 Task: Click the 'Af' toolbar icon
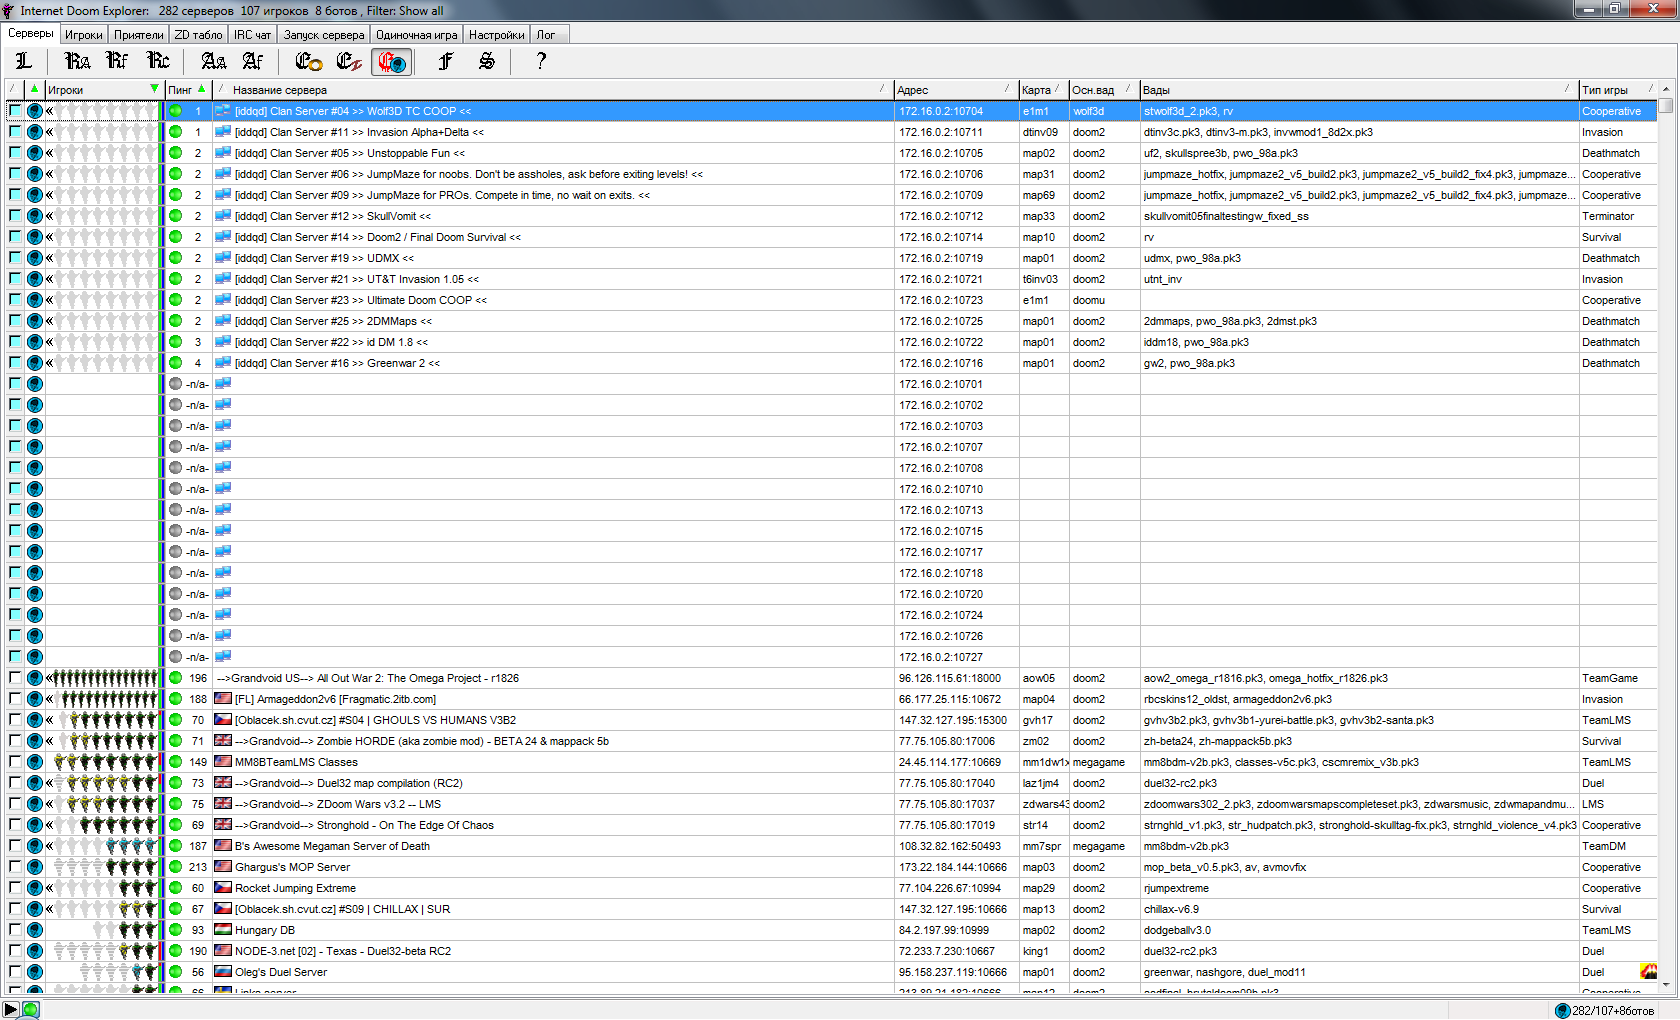click(x=253, y=62)
